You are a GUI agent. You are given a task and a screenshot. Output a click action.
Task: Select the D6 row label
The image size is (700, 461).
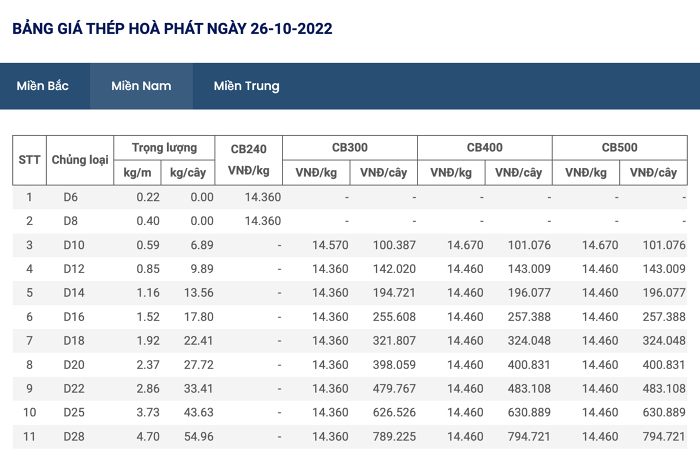[71, 197]
